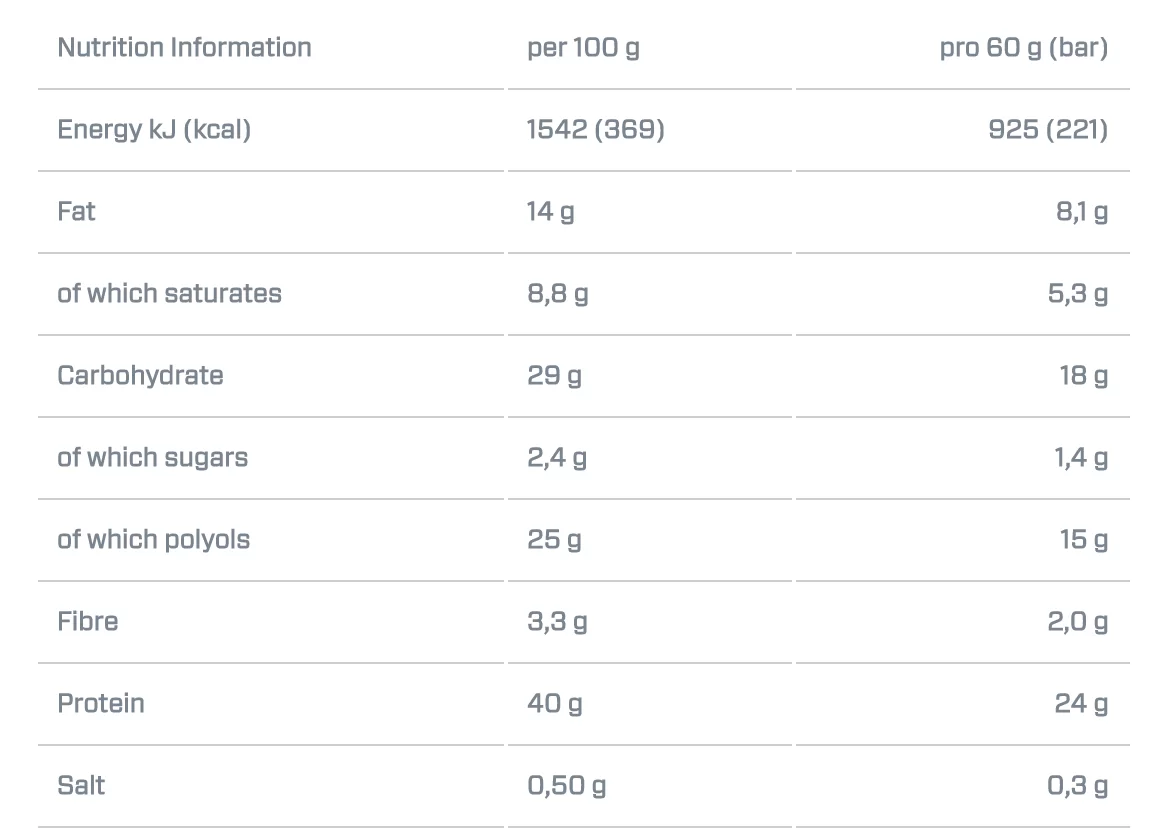Click the of which sugars label
Viewport: 1170px width, 828px height.
(152, 457)
